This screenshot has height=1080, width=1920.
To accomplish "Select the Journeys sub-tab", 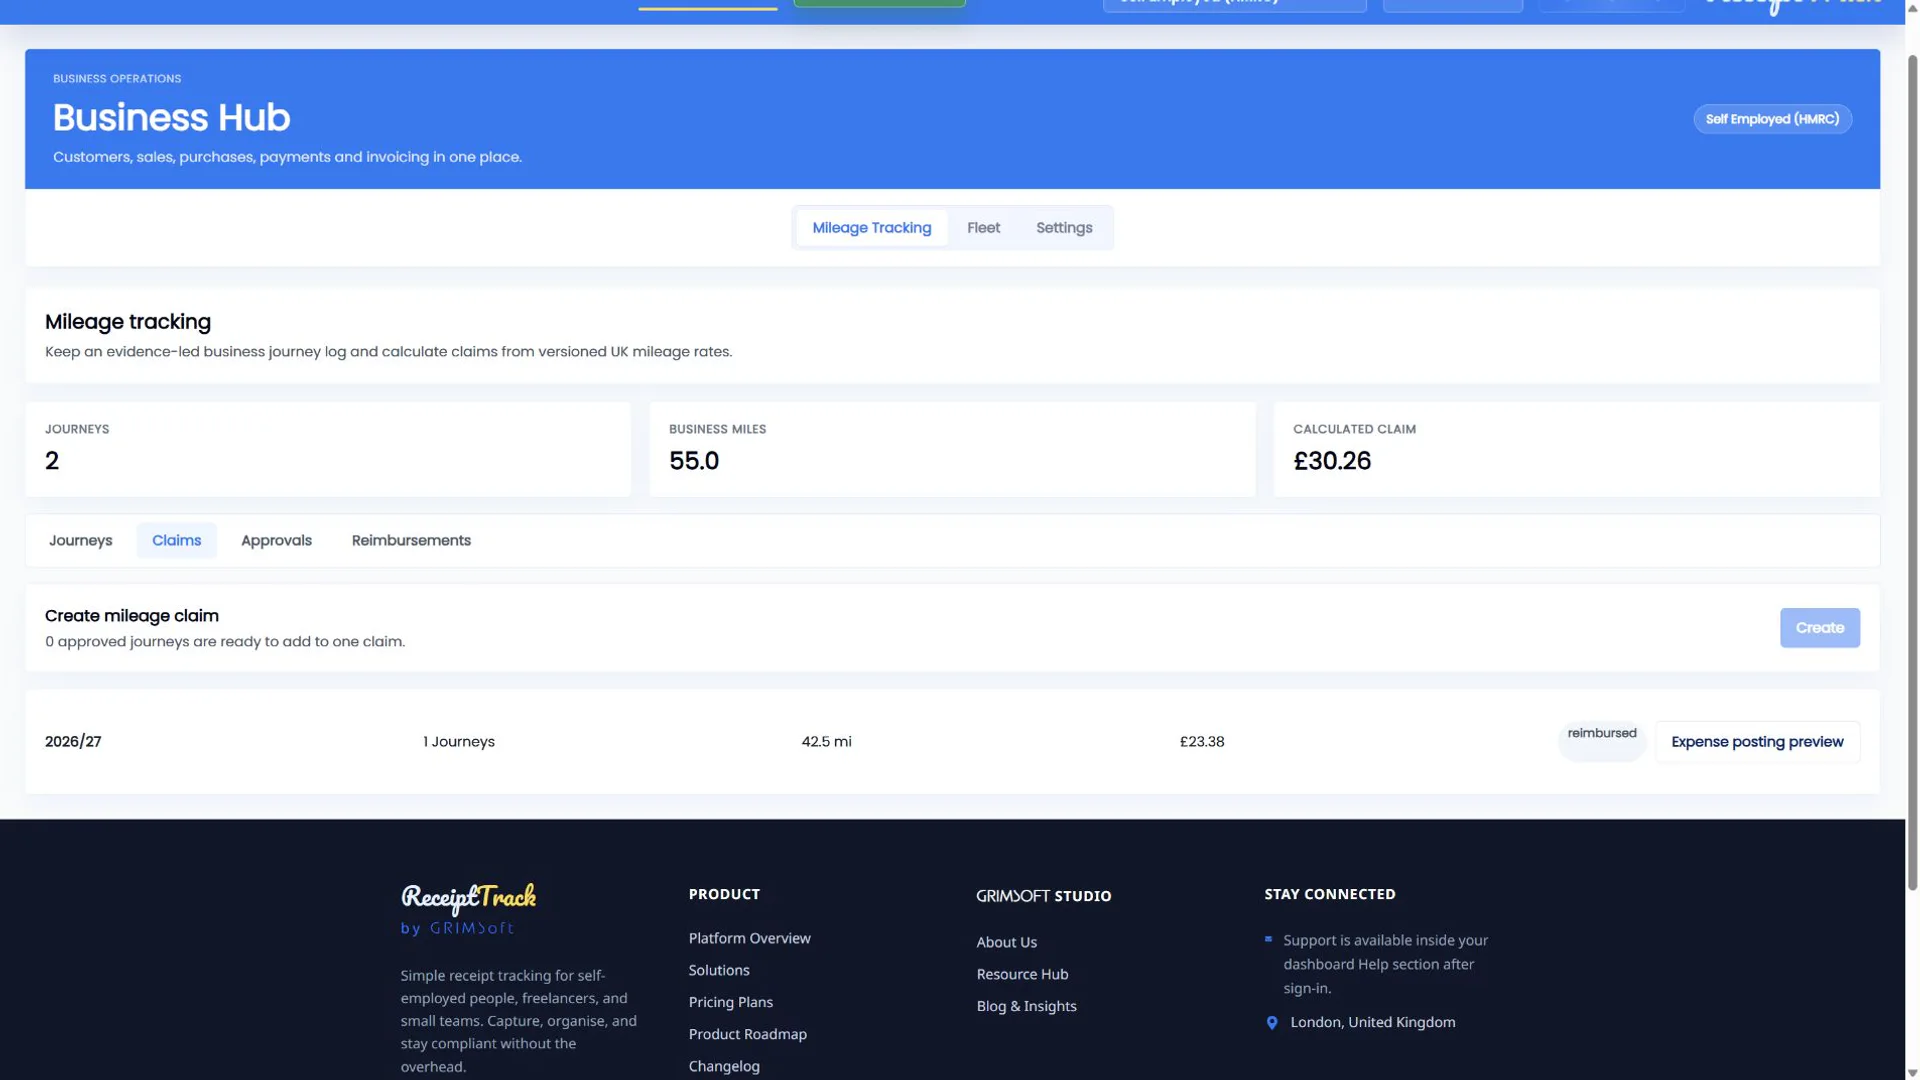I will pos(81,540).
